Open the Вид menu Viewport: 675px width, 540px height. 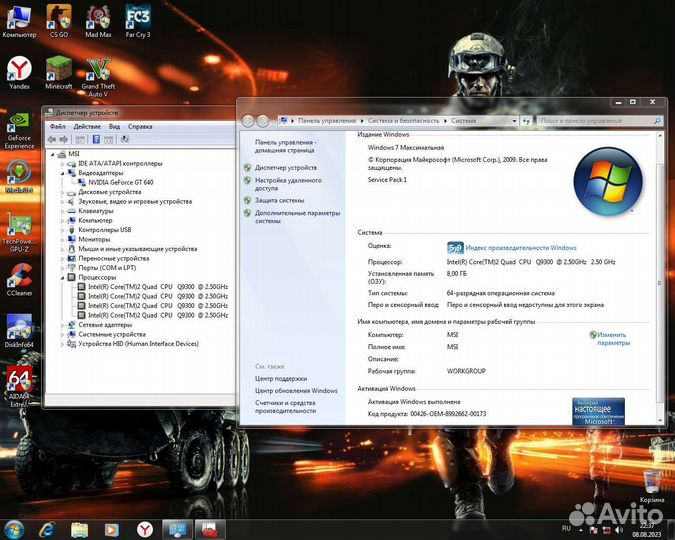[x=114, y=126]
